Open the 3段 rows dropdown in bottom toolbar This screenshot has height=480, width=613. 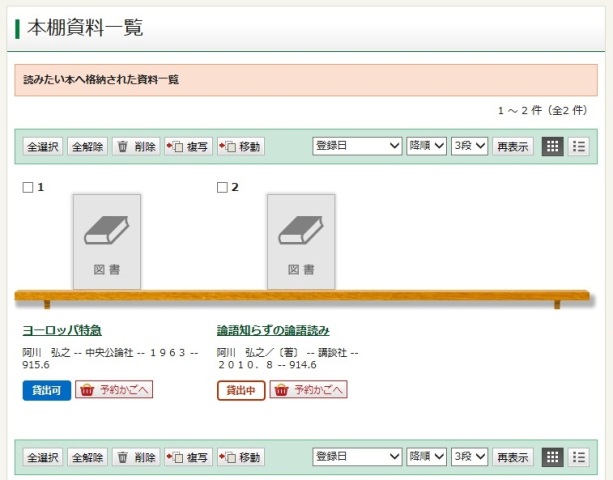[x=470, y=457]
